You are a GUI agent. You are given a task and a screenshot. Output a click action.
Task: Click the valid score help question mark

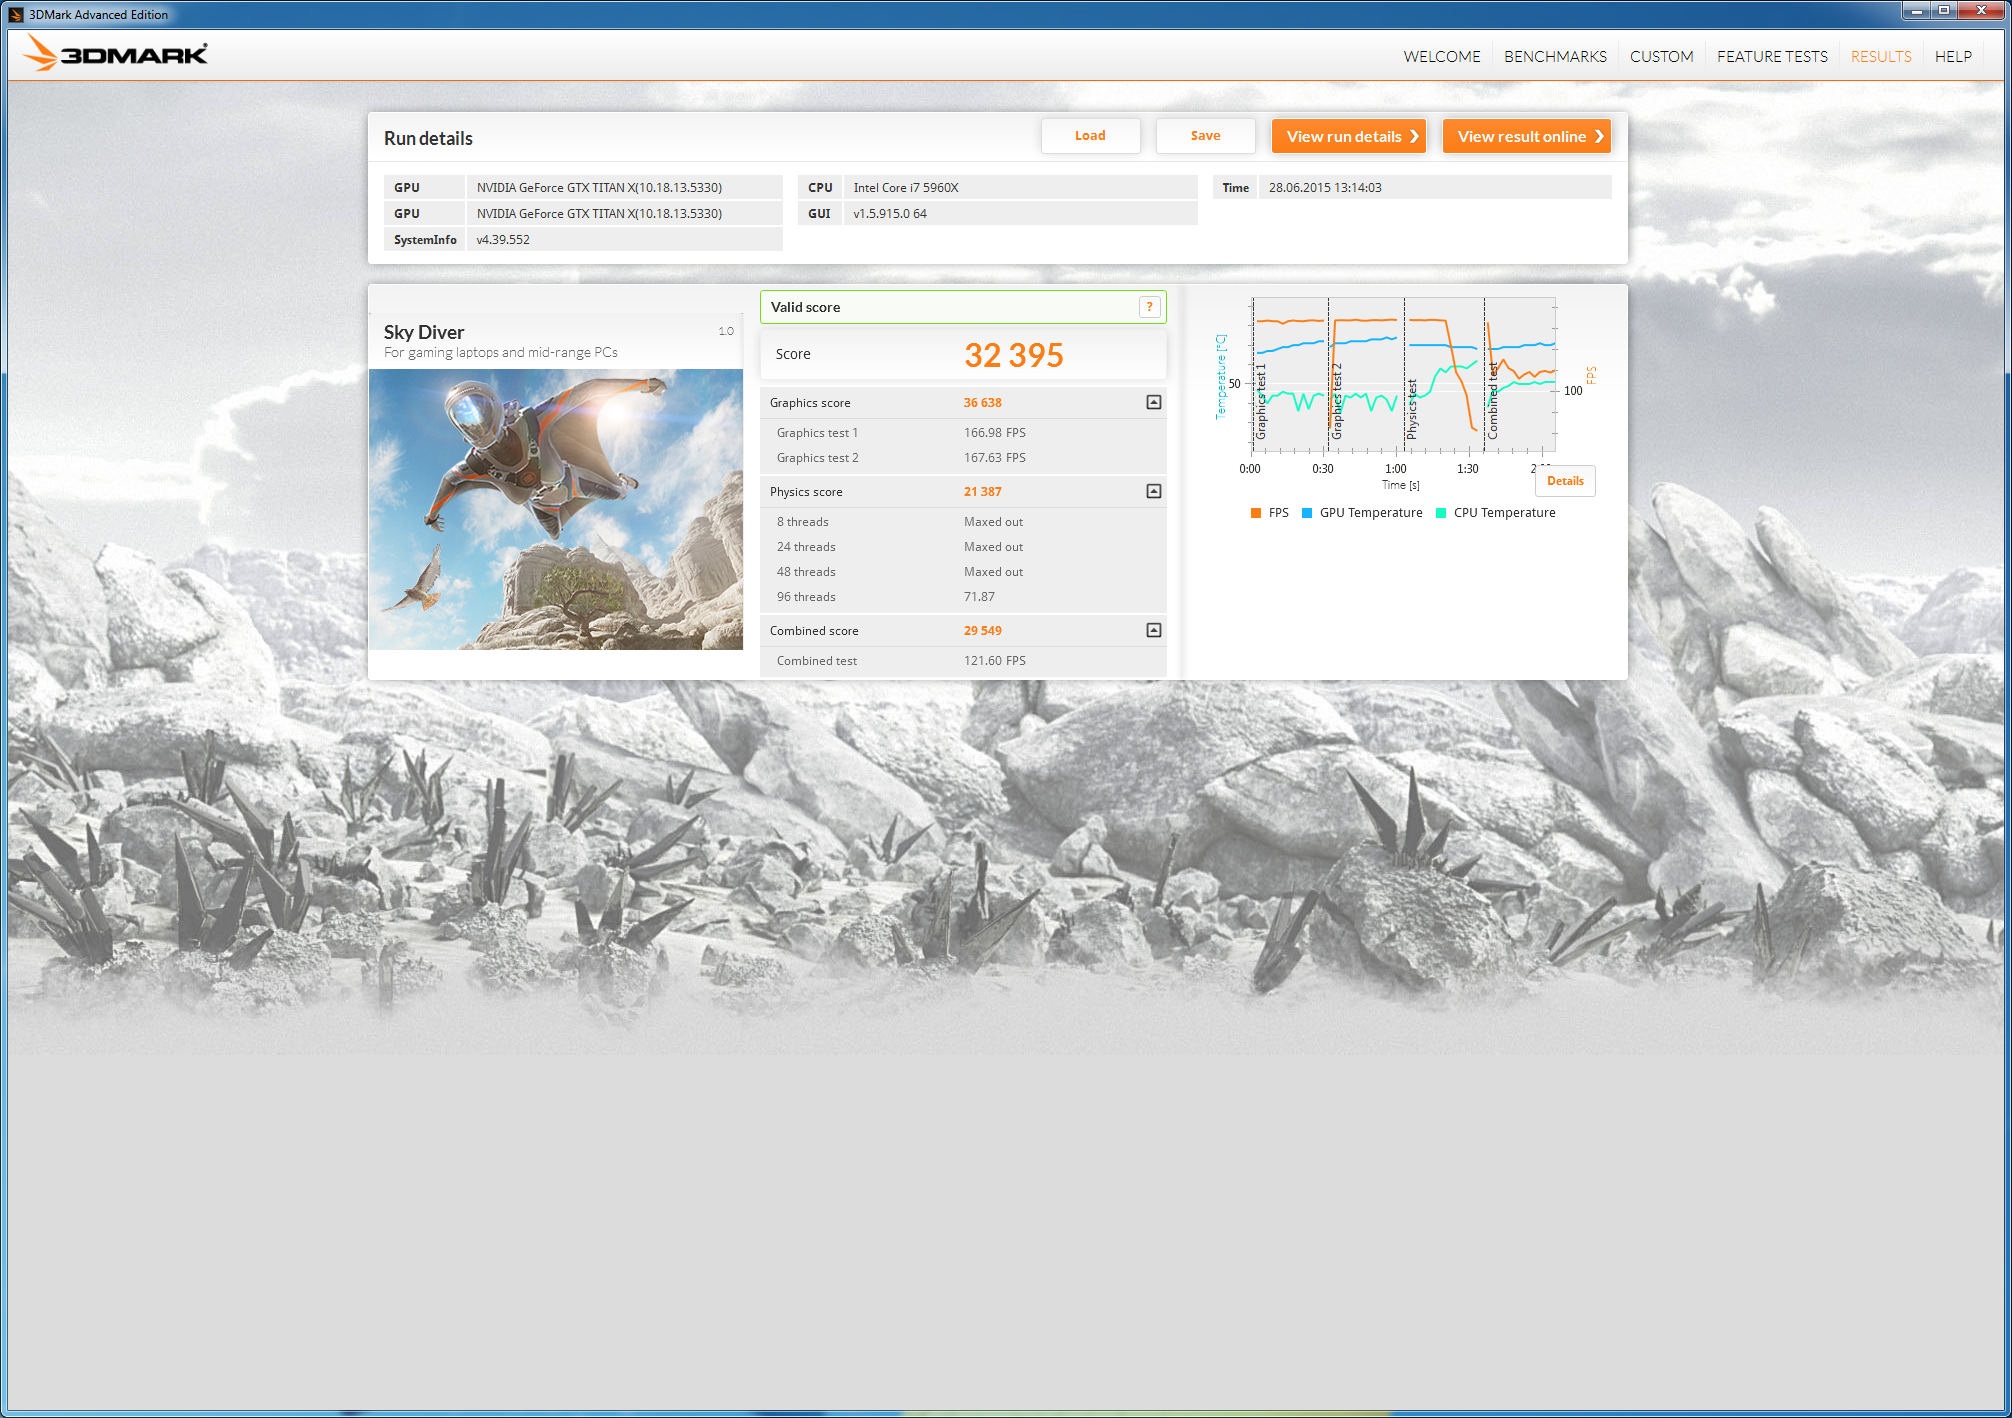point(1150,307)
